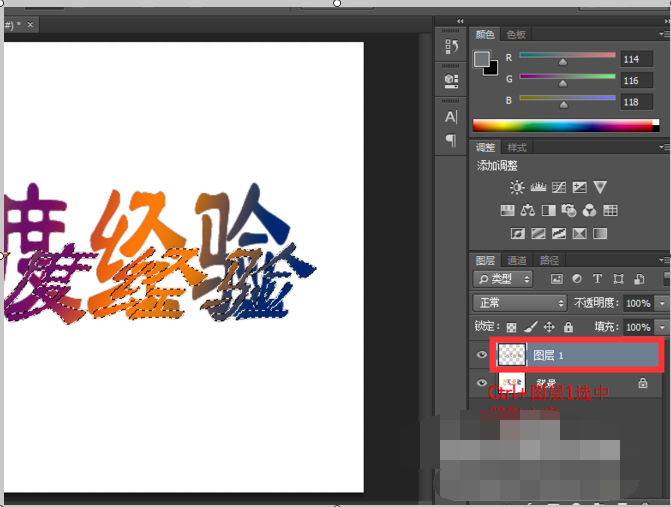
Task: Open the layer filter 类型 dropdown
Action: [503, 279]
